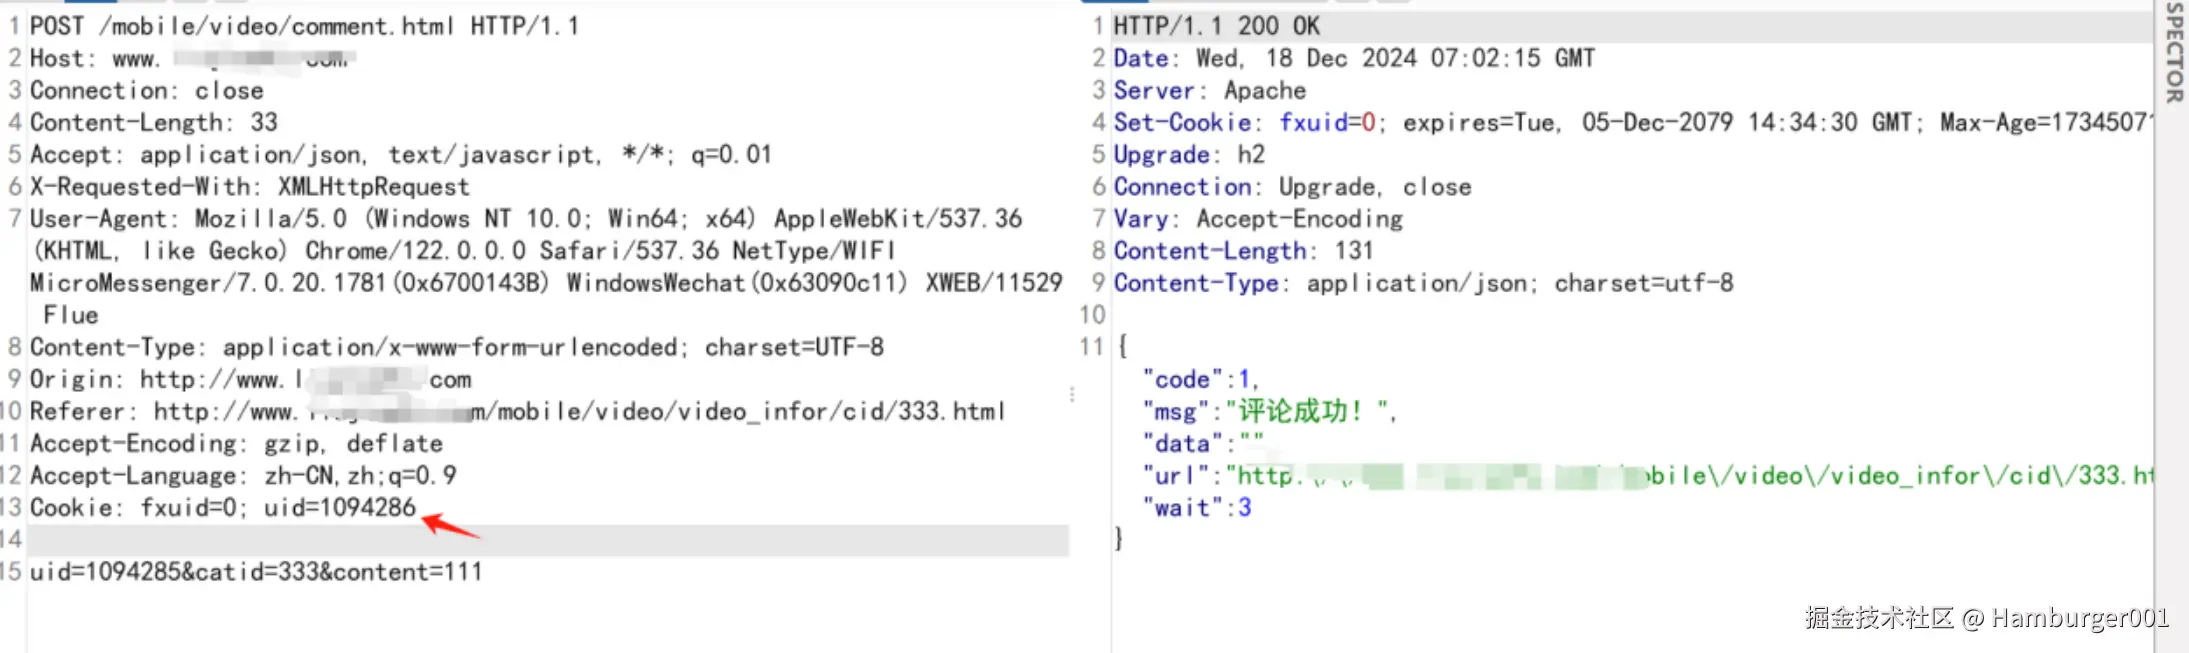Click the User-Agent header line
Screen dimensions: 2189x653
[x=525, y=219]
